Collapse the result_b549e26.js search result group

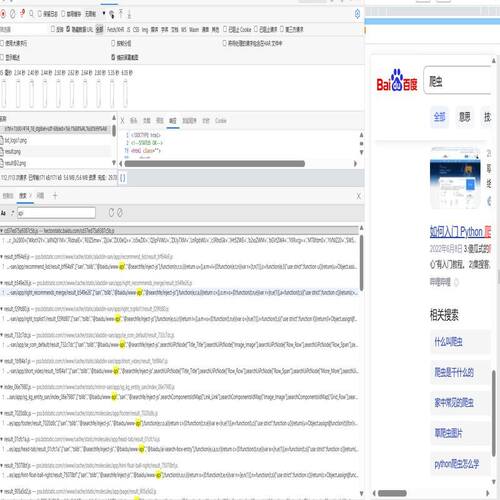point(2,283)
